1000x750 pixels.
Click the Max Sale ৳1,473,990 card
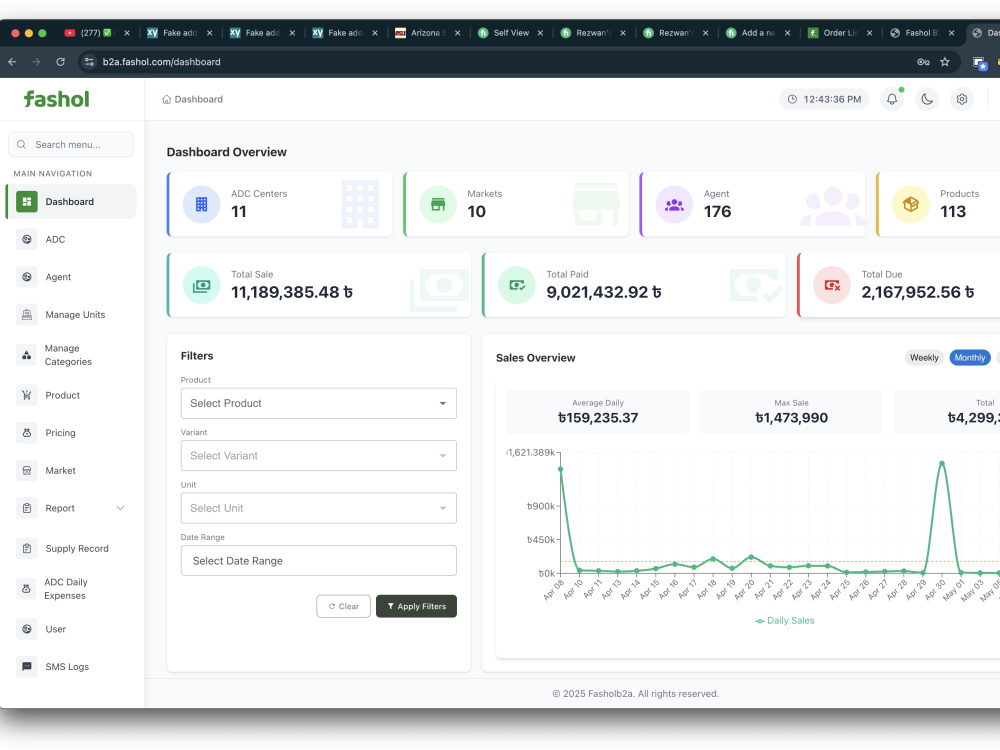click(791, 412)
